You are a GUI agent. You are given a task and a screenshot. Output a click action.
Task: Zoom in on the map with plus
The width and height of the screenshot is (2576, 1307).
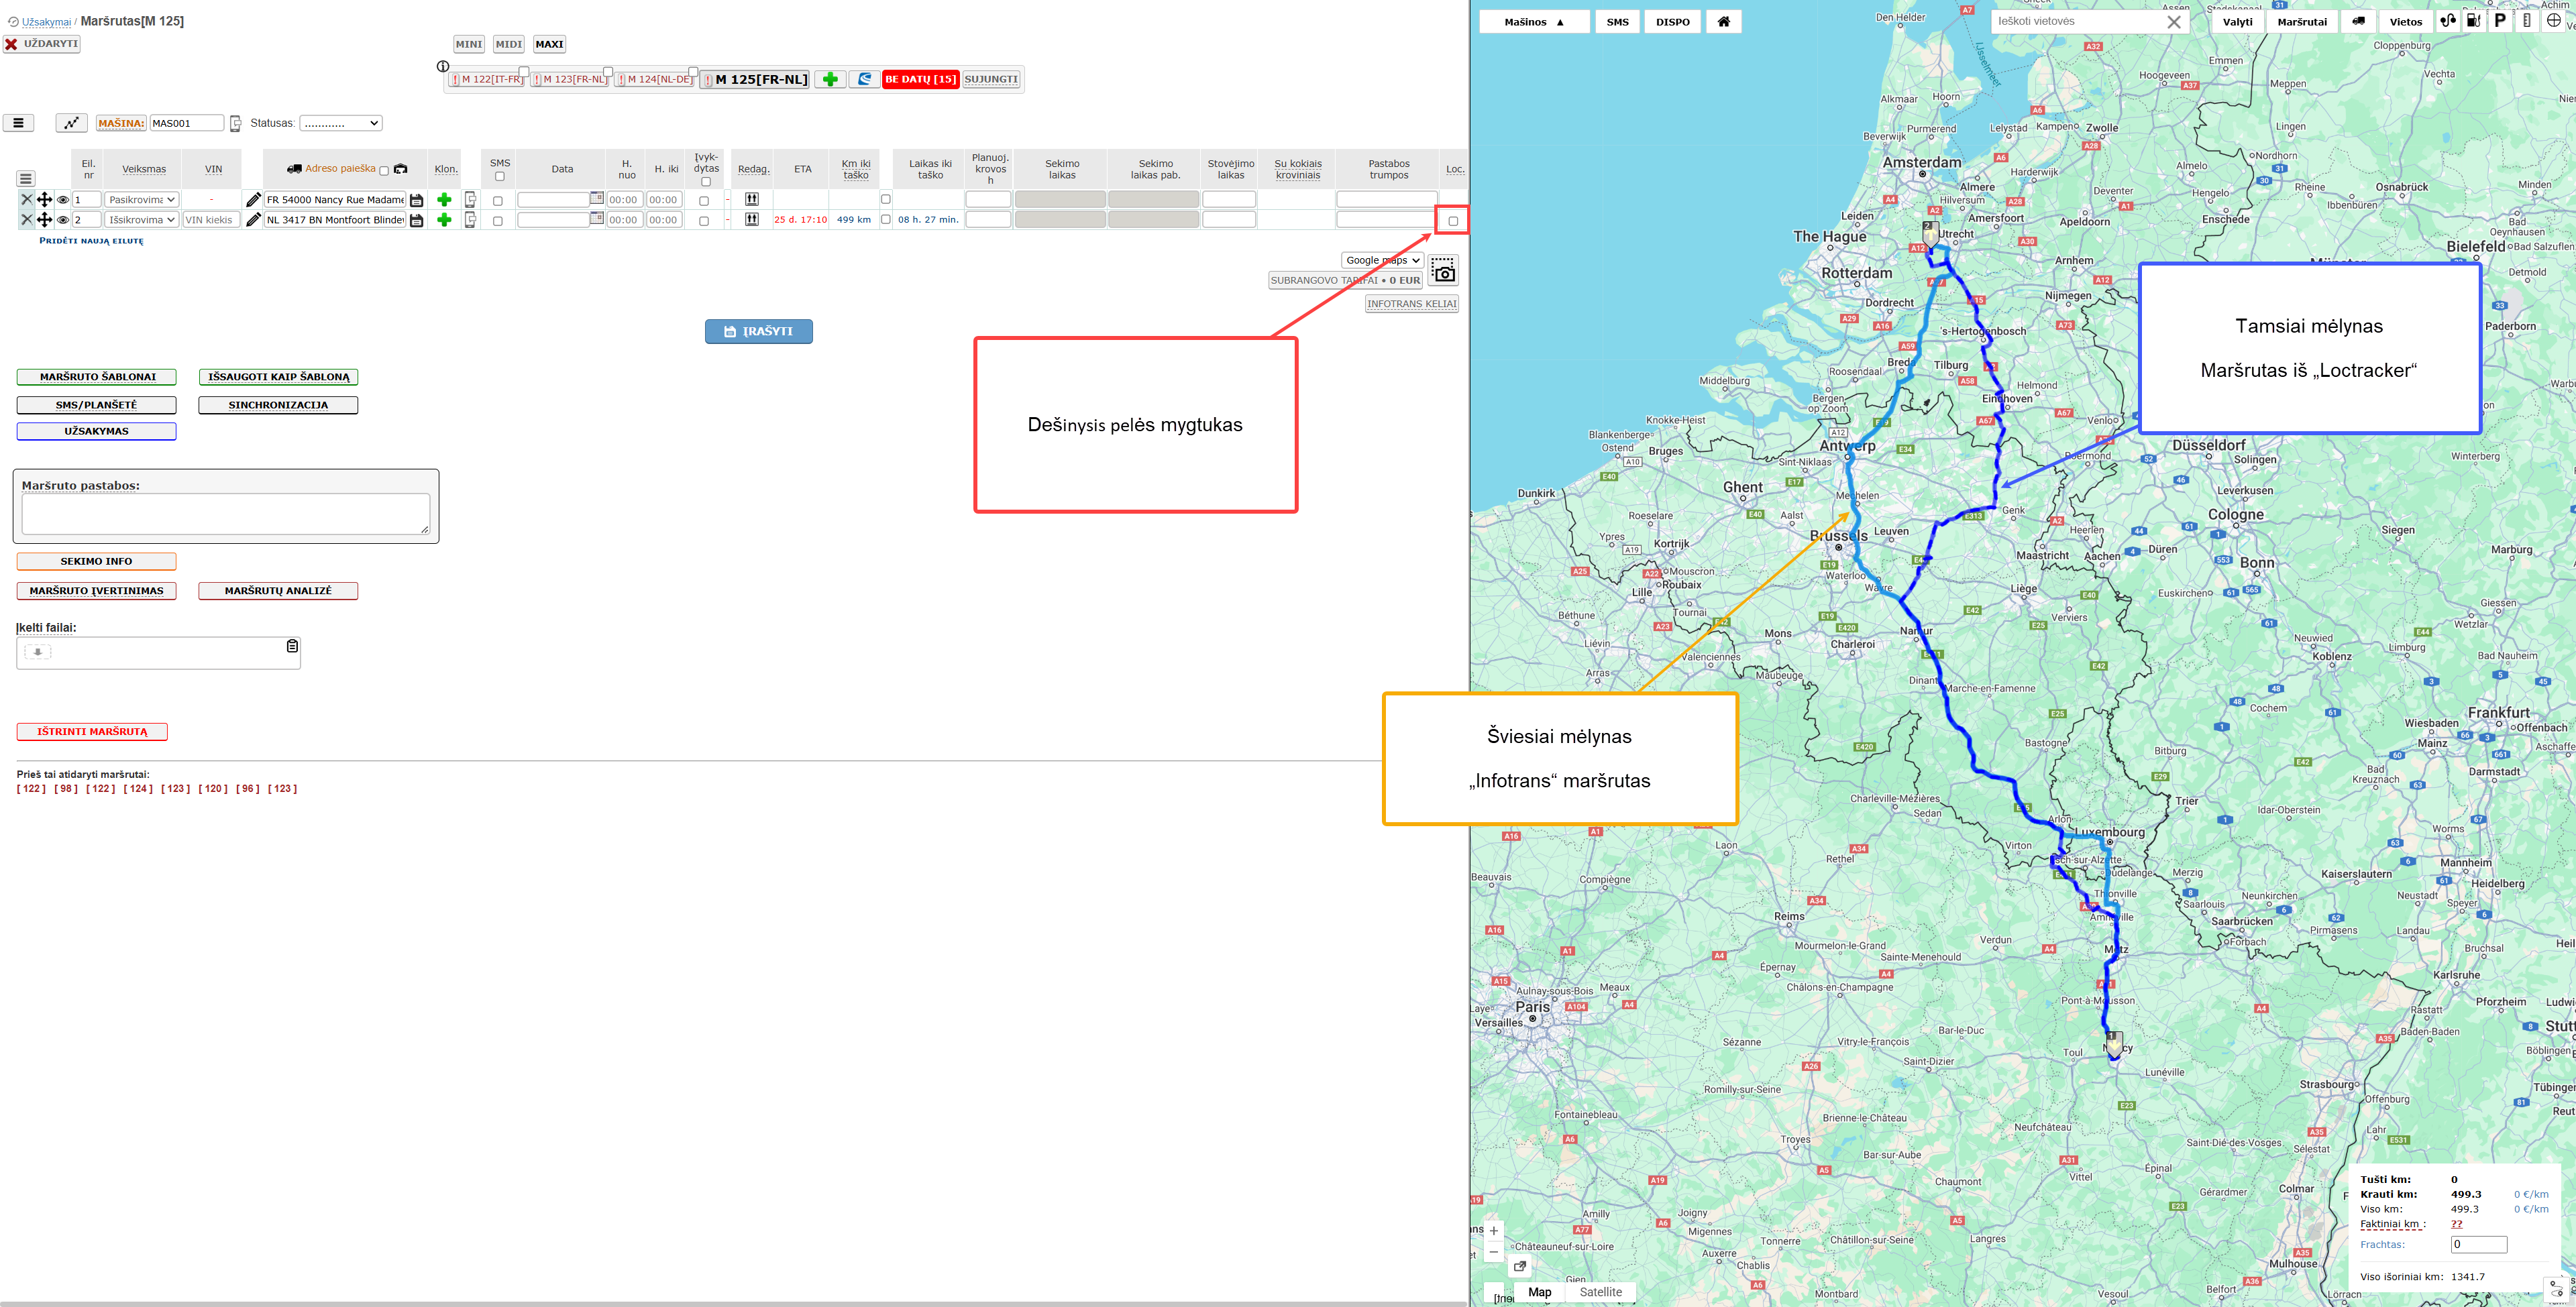pos(1494,1231)
